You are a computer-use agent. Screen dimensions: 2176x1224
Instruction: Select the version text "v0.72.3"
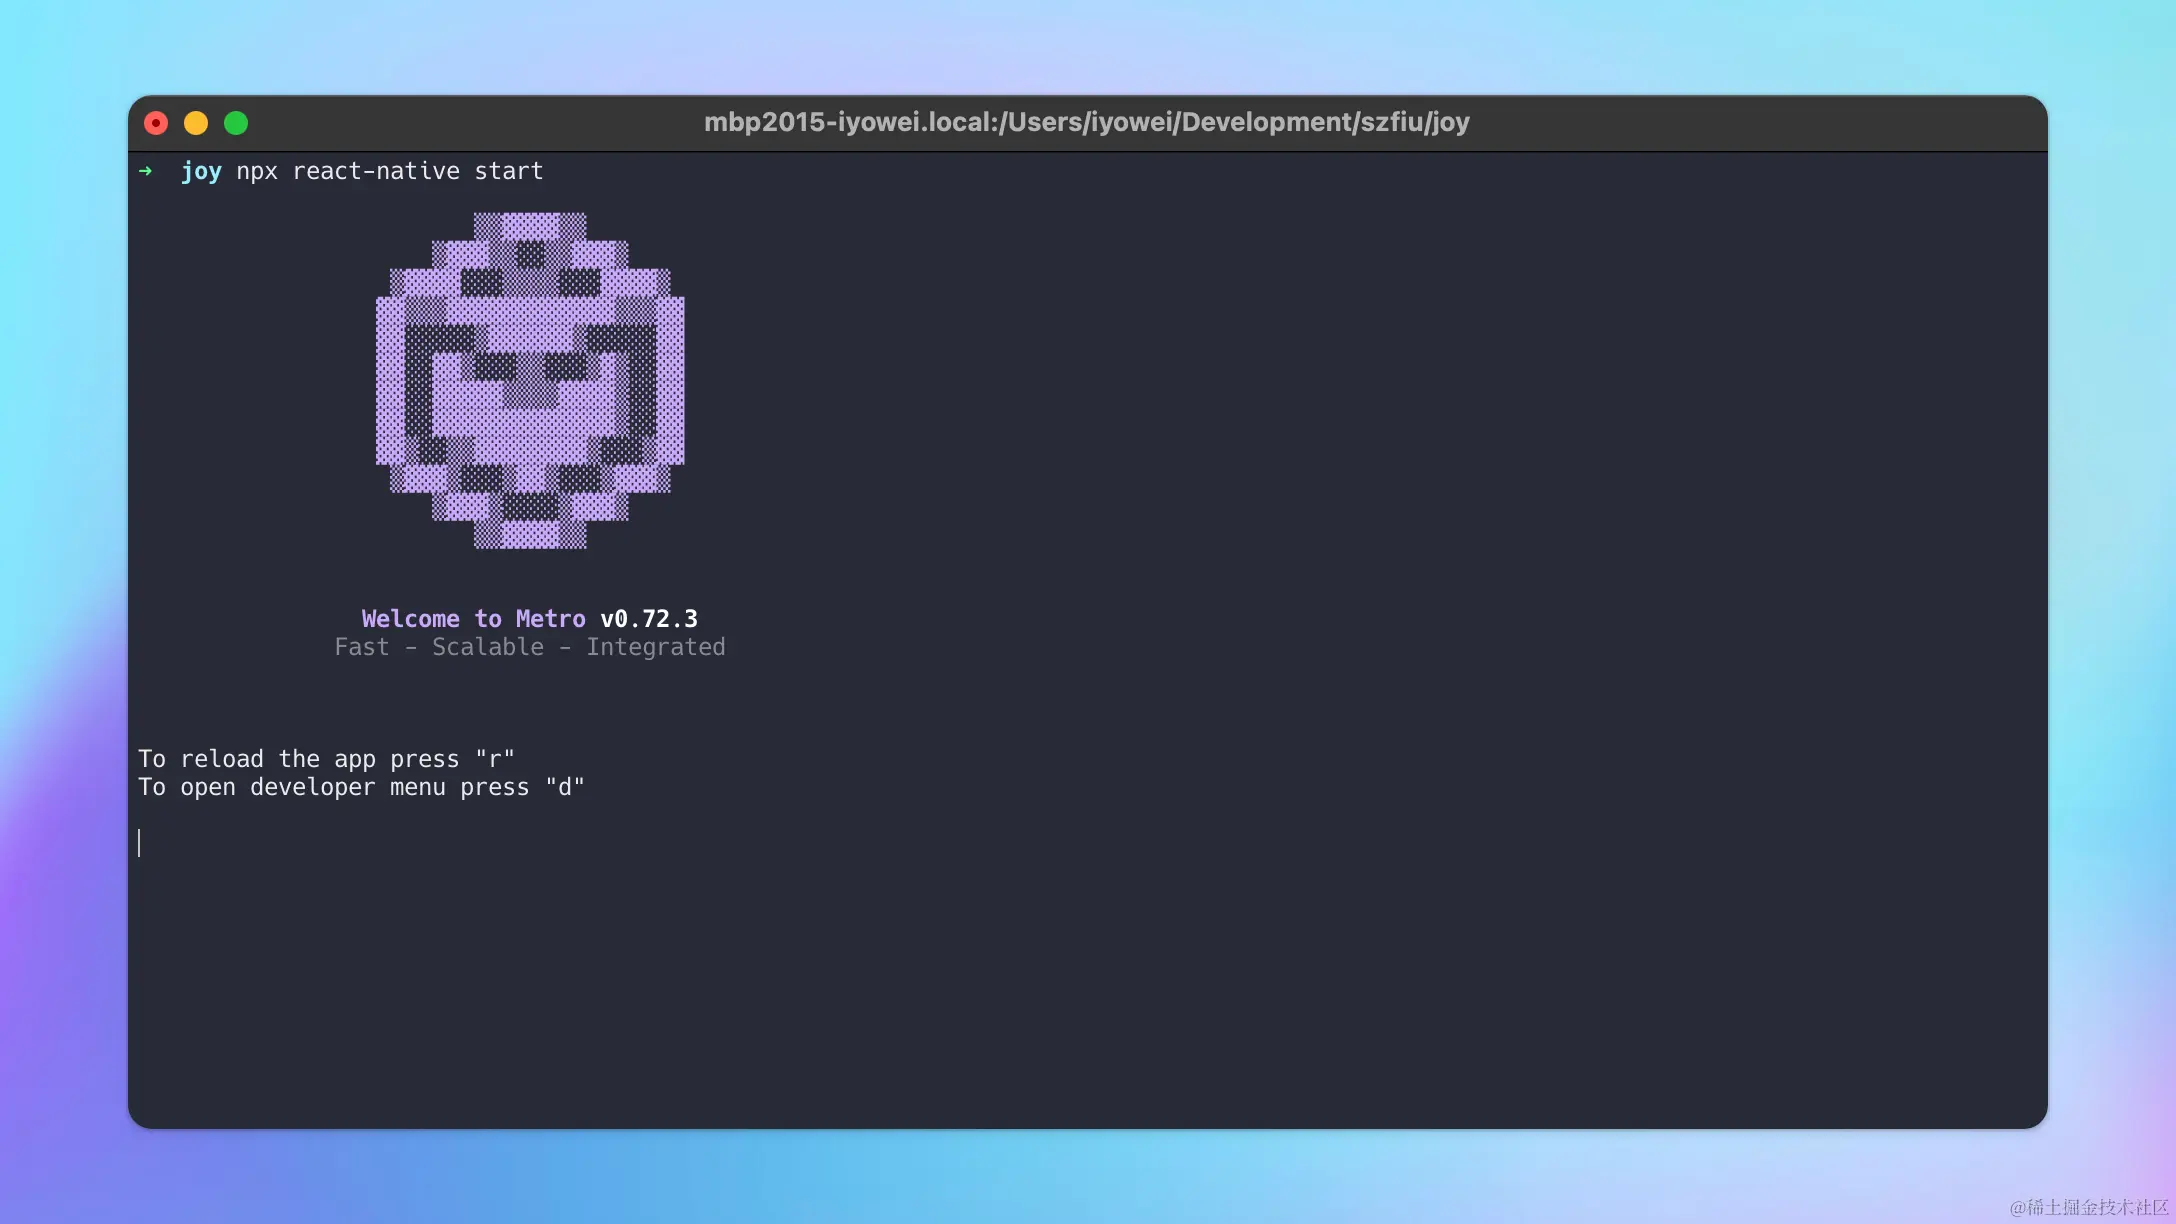click(x=649, y=618)
